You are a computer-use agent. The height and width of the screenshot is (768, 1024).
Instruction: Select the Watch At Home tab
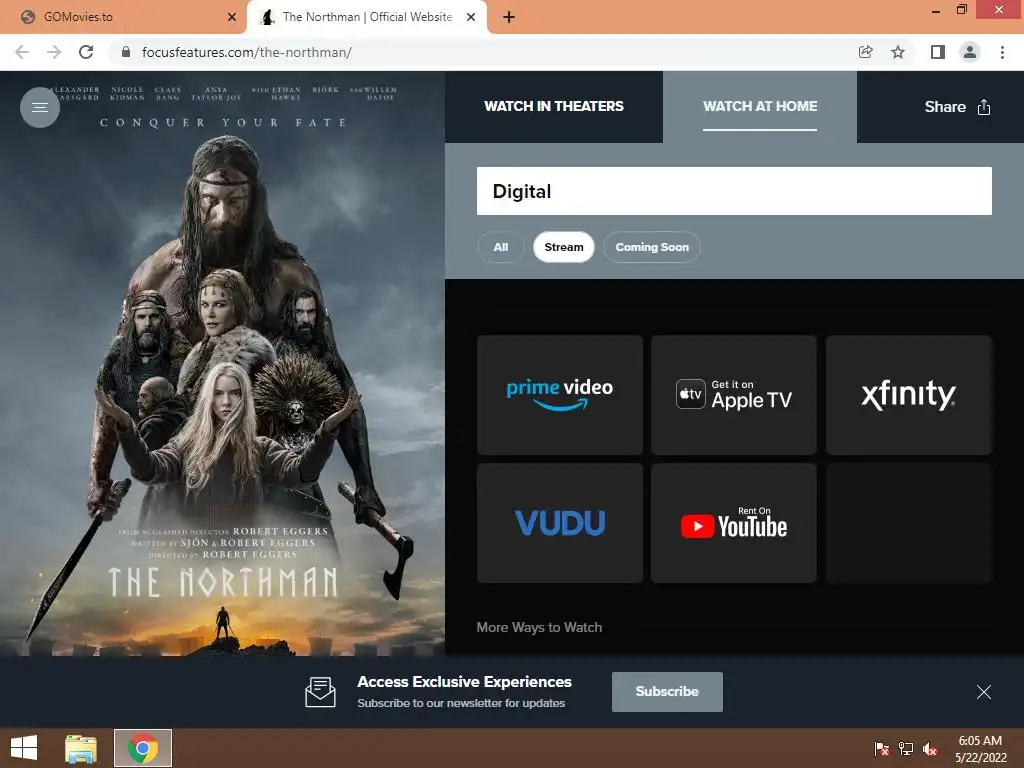point(760,106)
